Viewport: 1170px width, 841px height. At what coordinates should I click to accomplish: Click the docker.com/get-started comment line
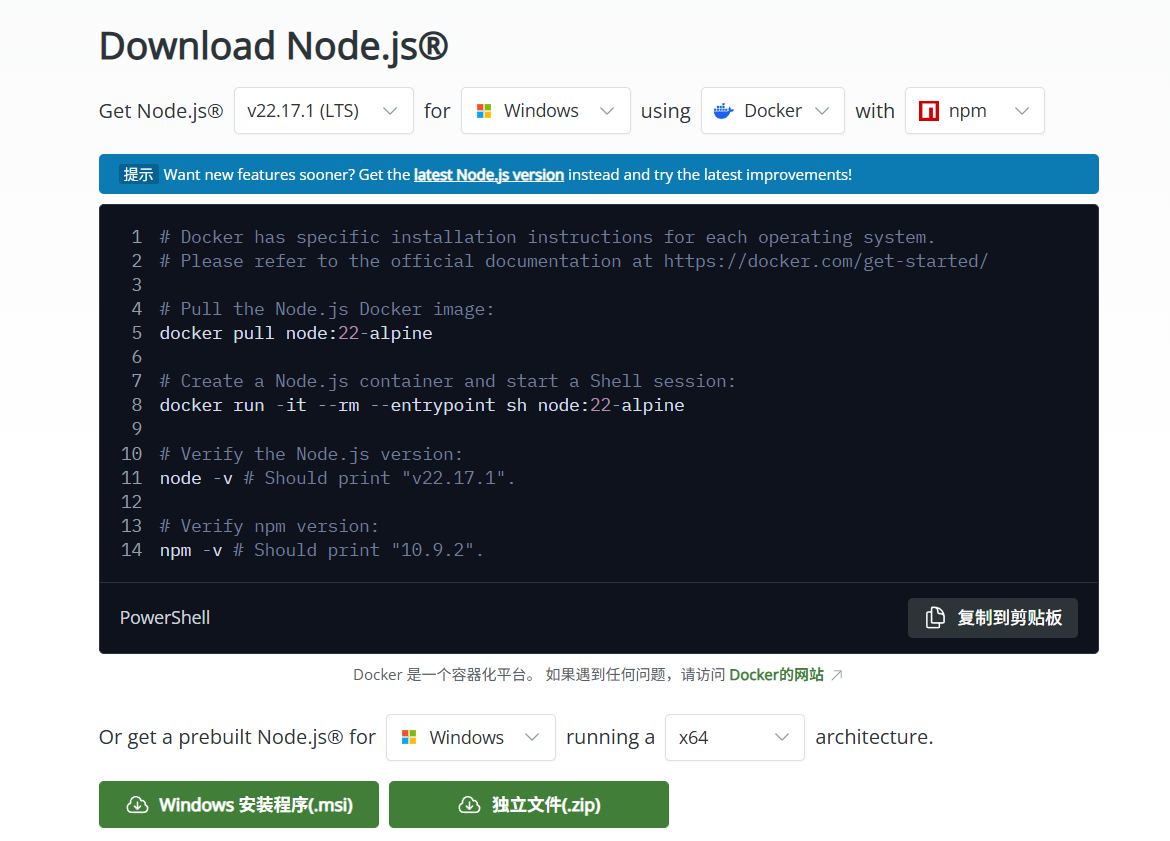(574, 261)
